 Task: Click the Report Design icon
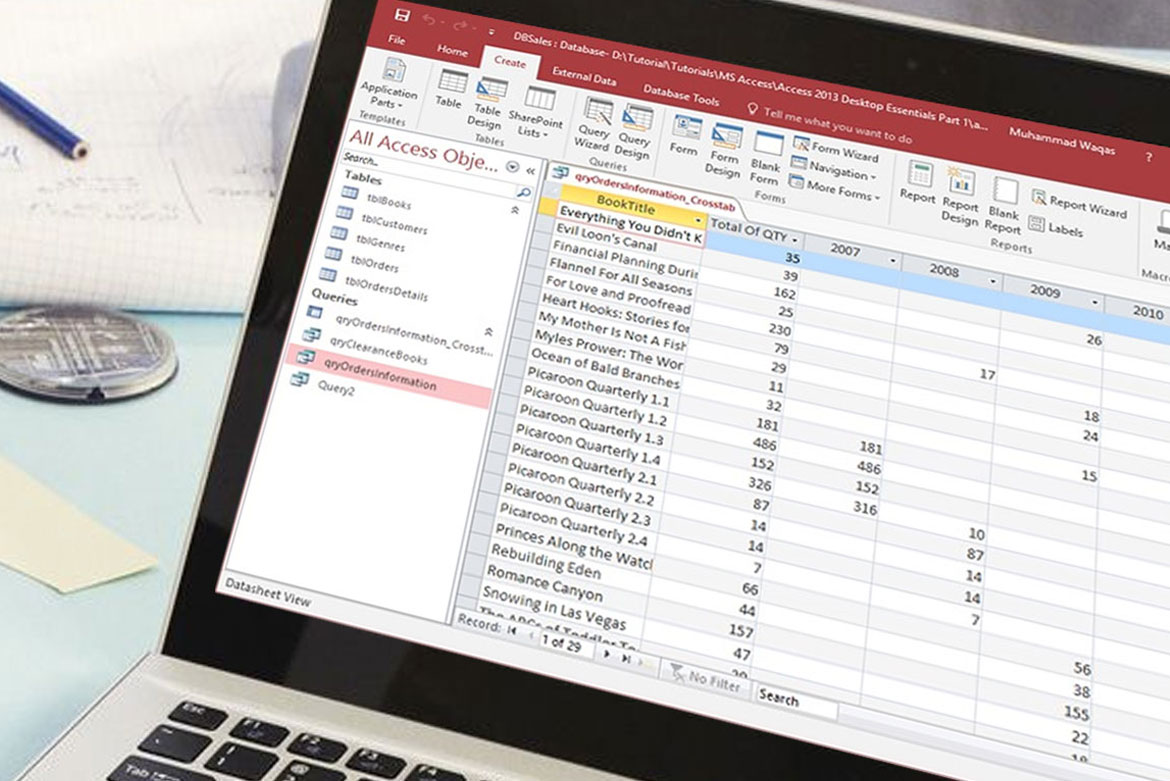(960, 195)
